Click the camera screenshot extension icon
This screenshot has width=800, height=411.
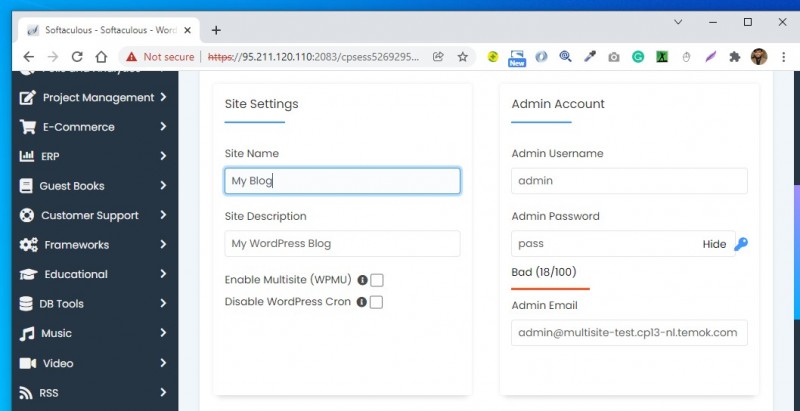(614, 57)
